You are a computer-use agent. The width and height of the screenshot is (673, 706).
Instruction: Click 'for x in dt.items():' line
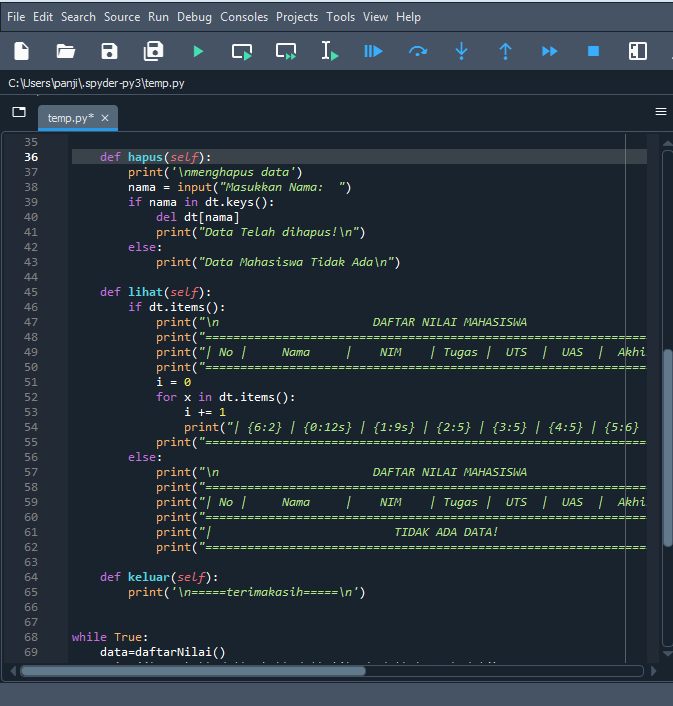226,397
